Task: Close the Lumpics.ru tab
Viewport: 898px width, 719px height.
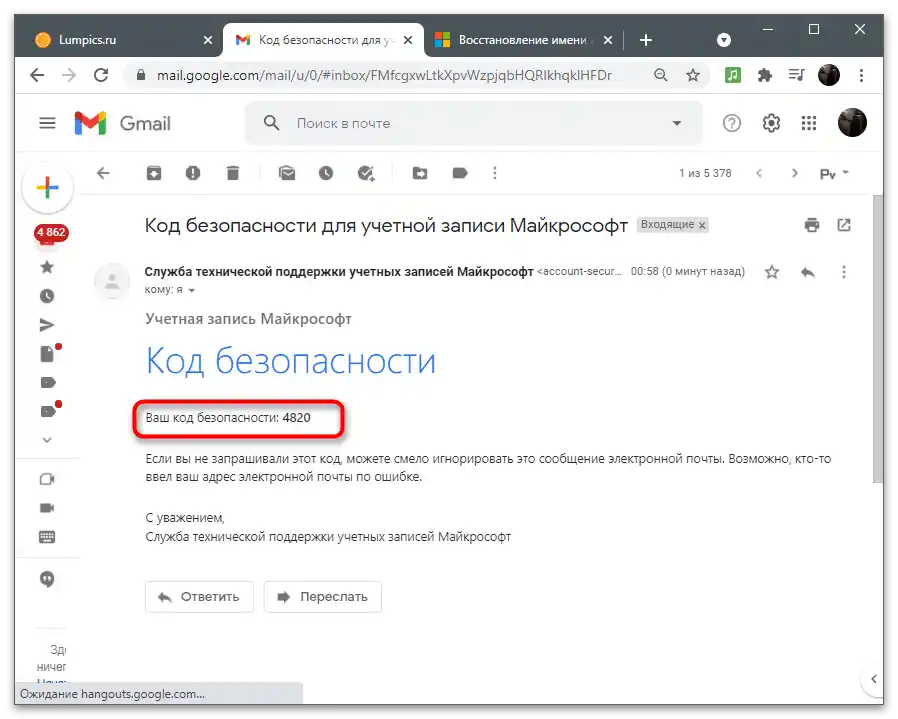Action: [x=207, y=40]
